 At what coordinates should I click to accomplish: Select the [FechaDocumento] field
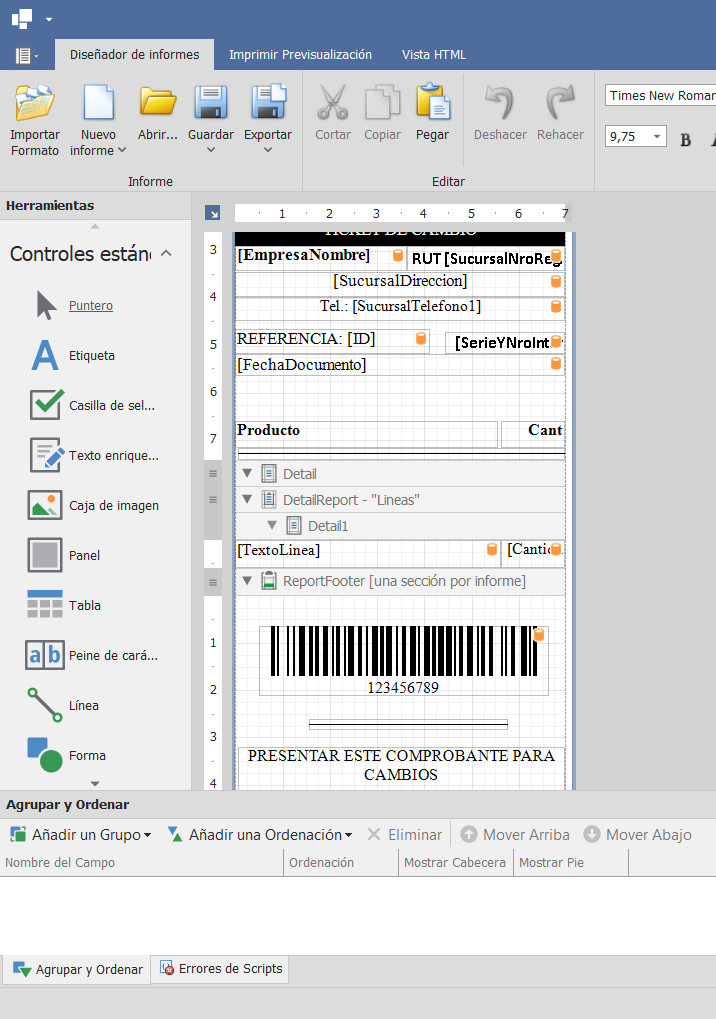tap(400, 365)
